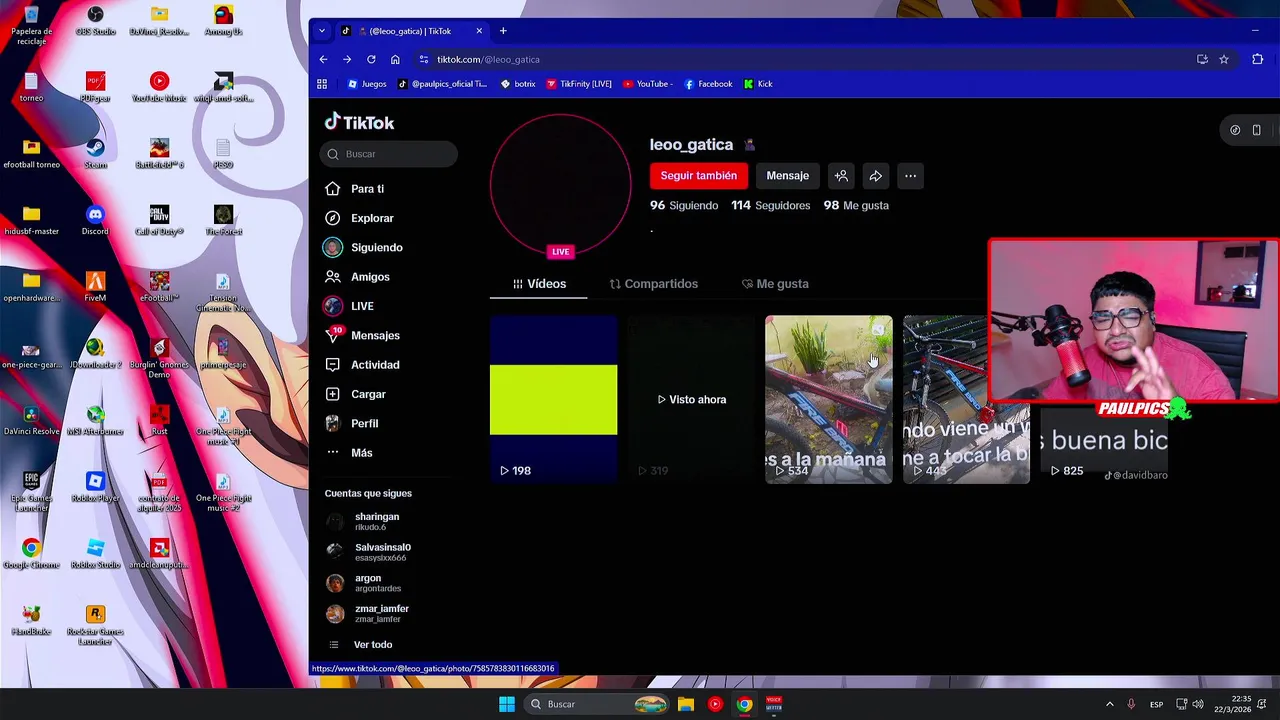The width and height of the screenshot is (1280, 720).
Task: Open Chrome extensions puzzle icon
Action: (1257, 59)
